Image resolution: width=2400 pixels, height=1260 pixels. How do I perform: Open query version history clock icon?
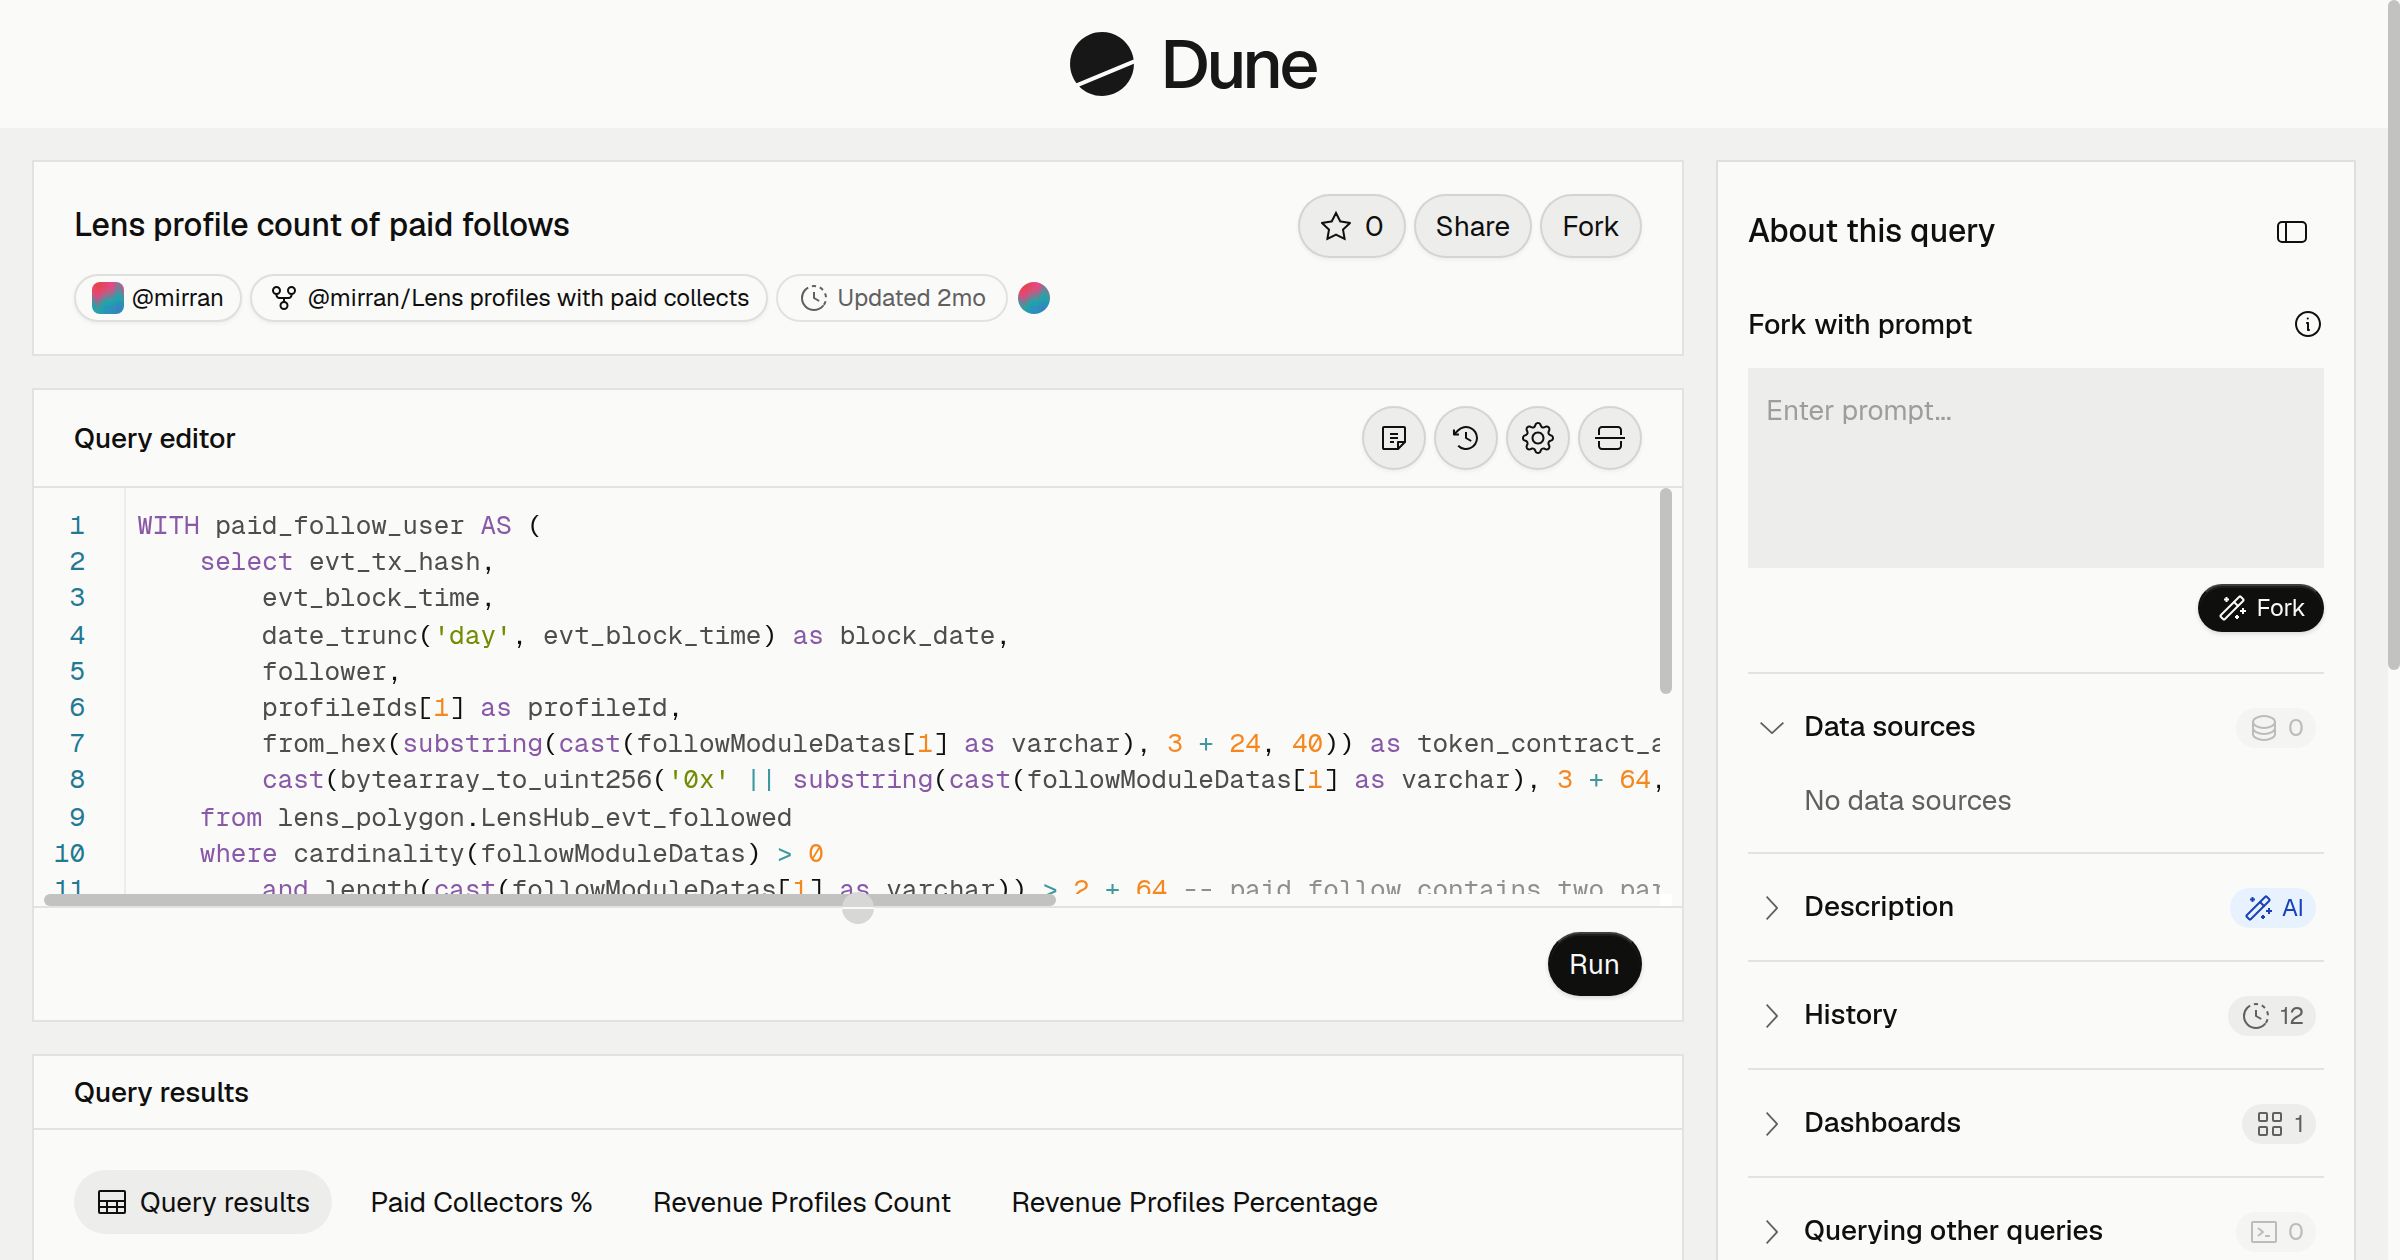tap(1465, 438)
